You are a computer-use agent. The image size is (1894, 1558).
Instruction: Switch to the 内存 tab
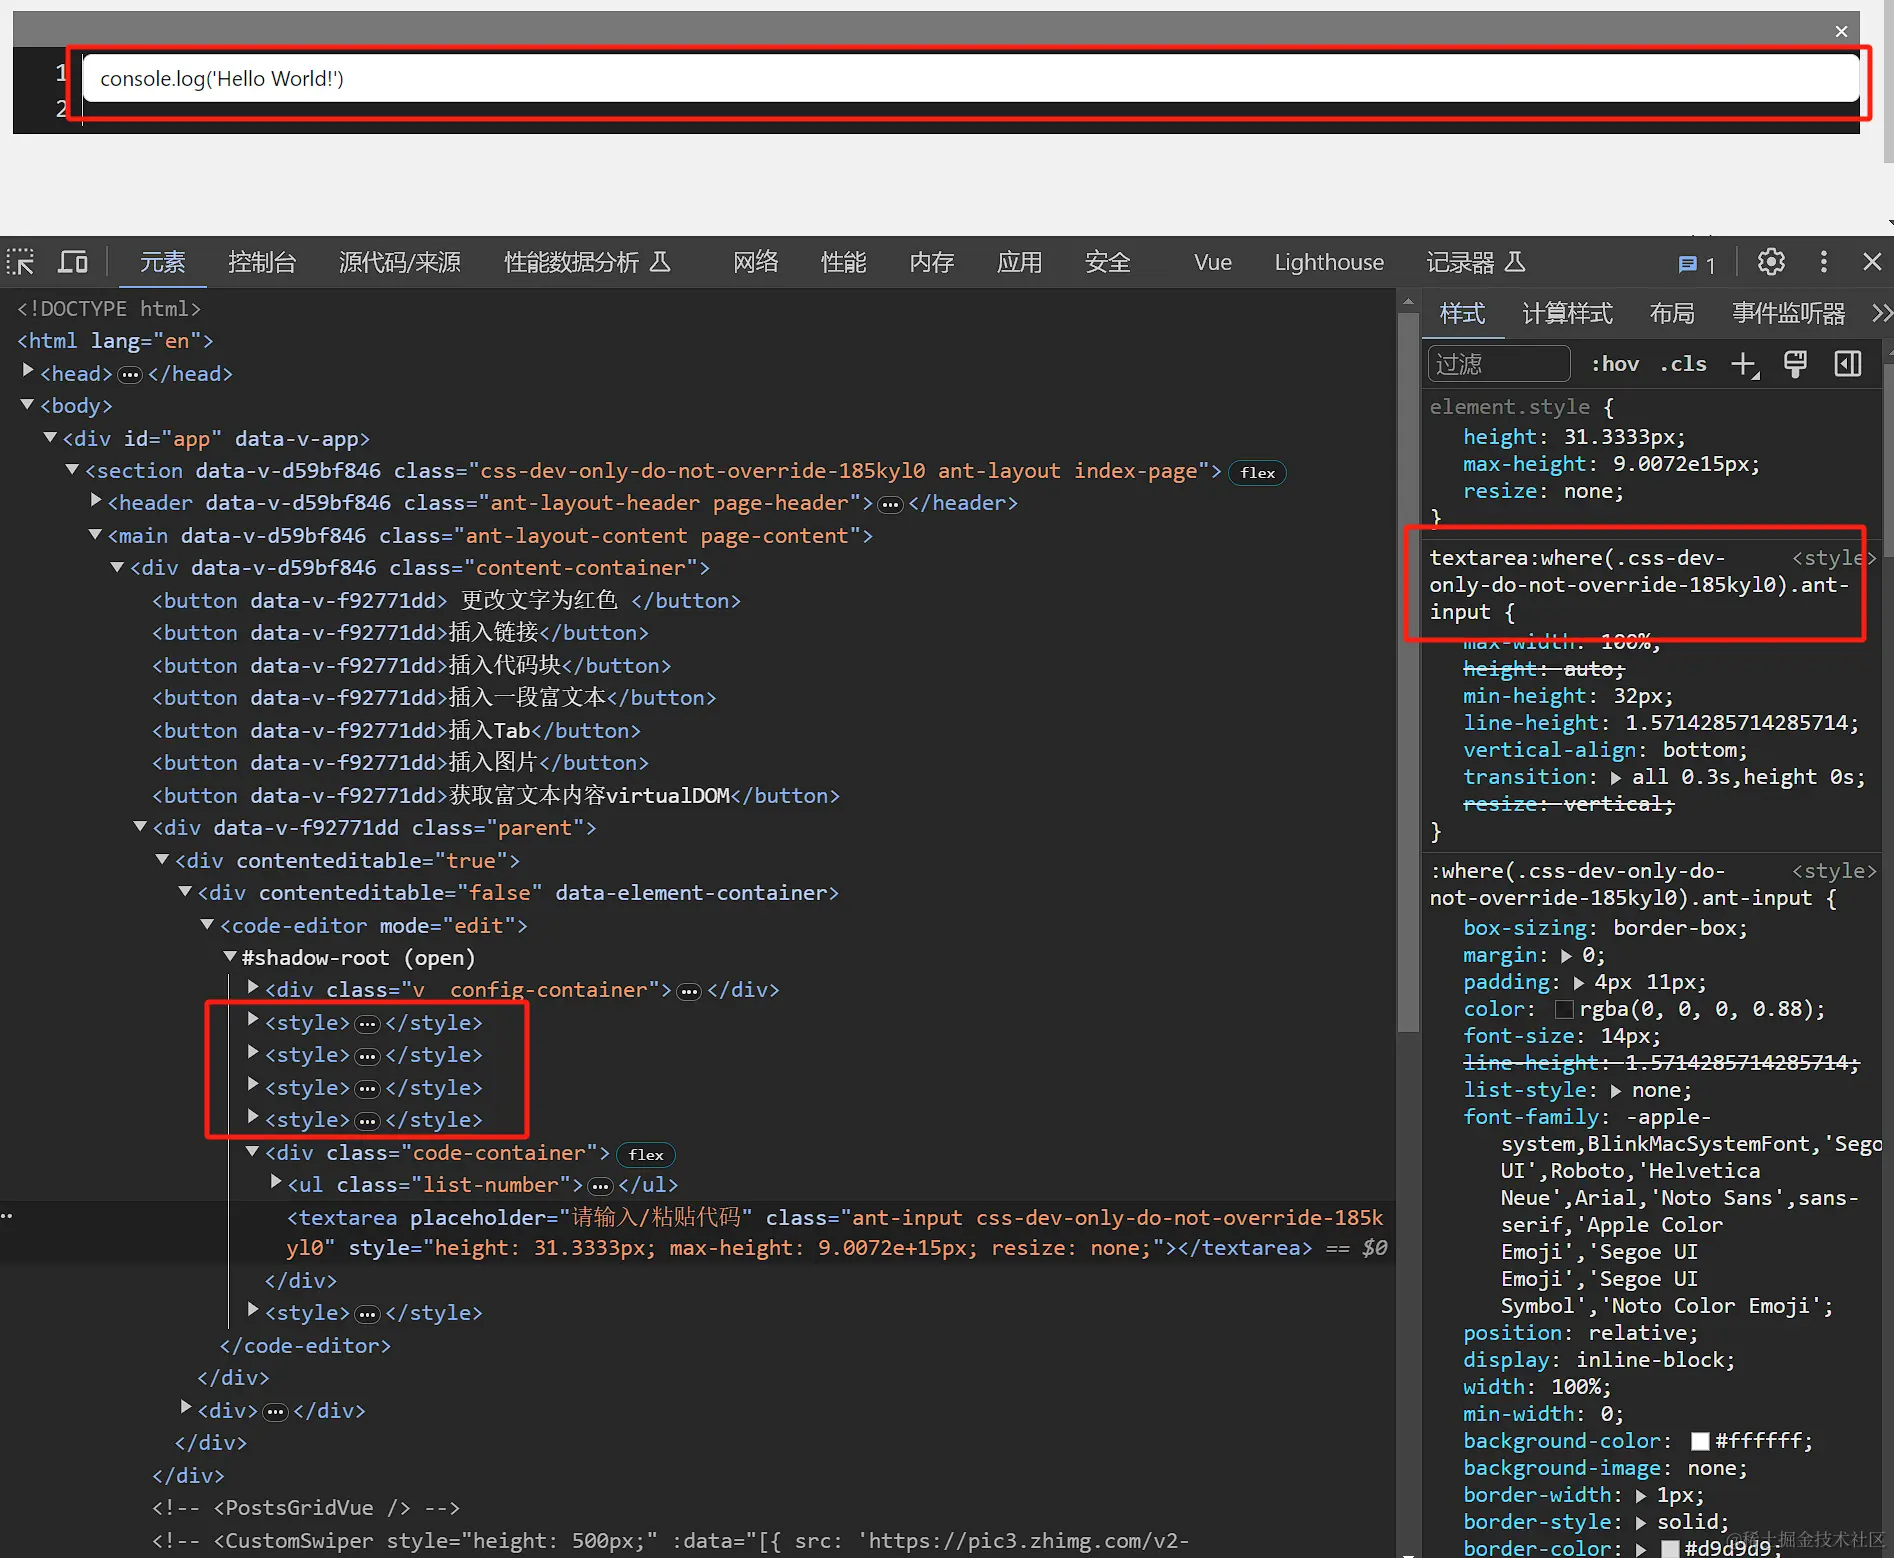click(x=932, y=262)
